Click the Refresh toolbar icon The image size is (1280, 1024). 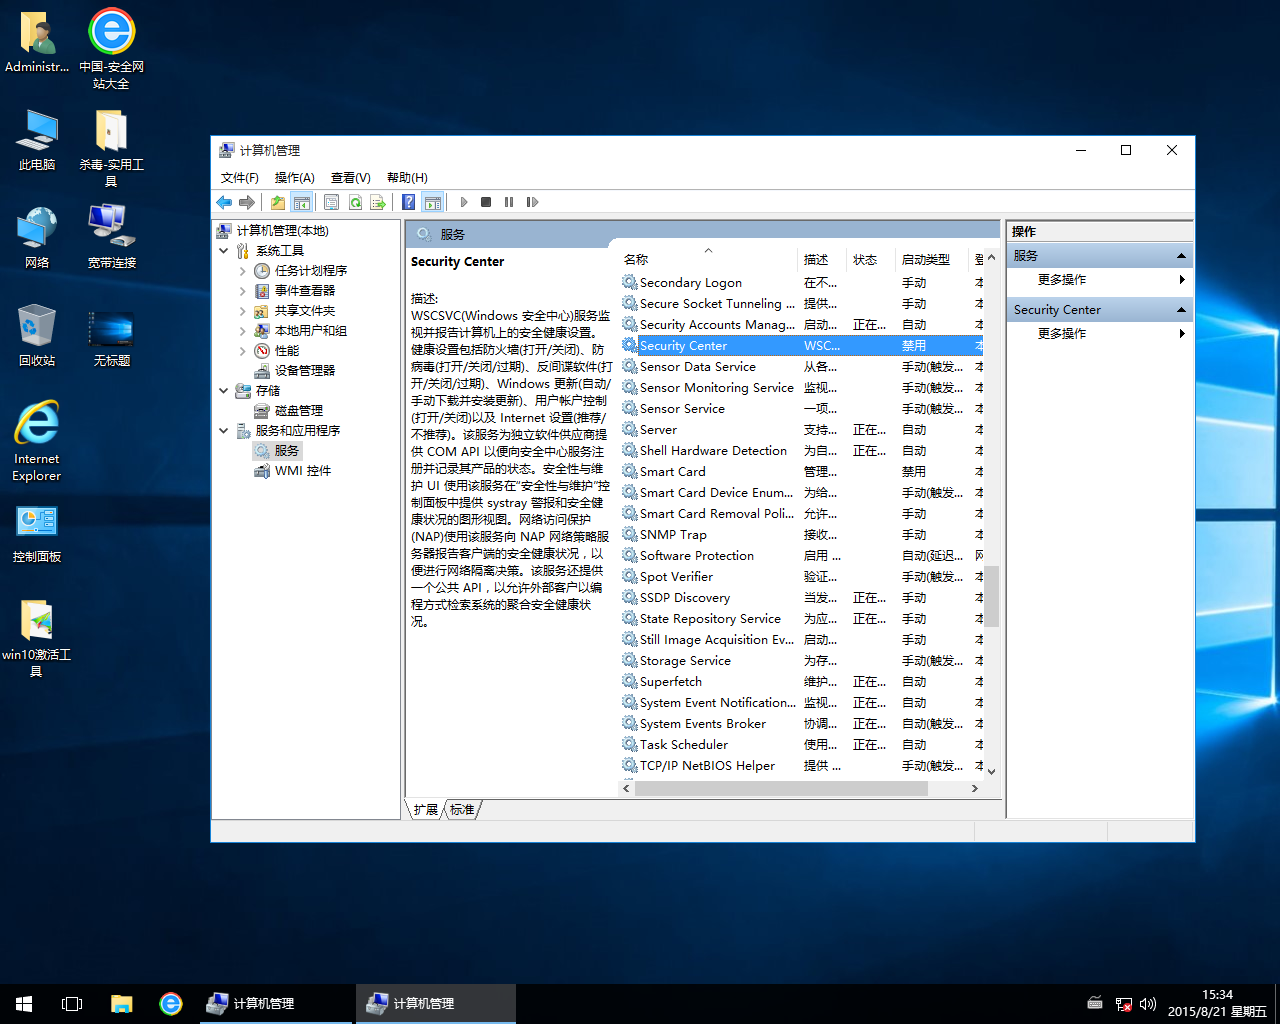click(x=355, y=202)
